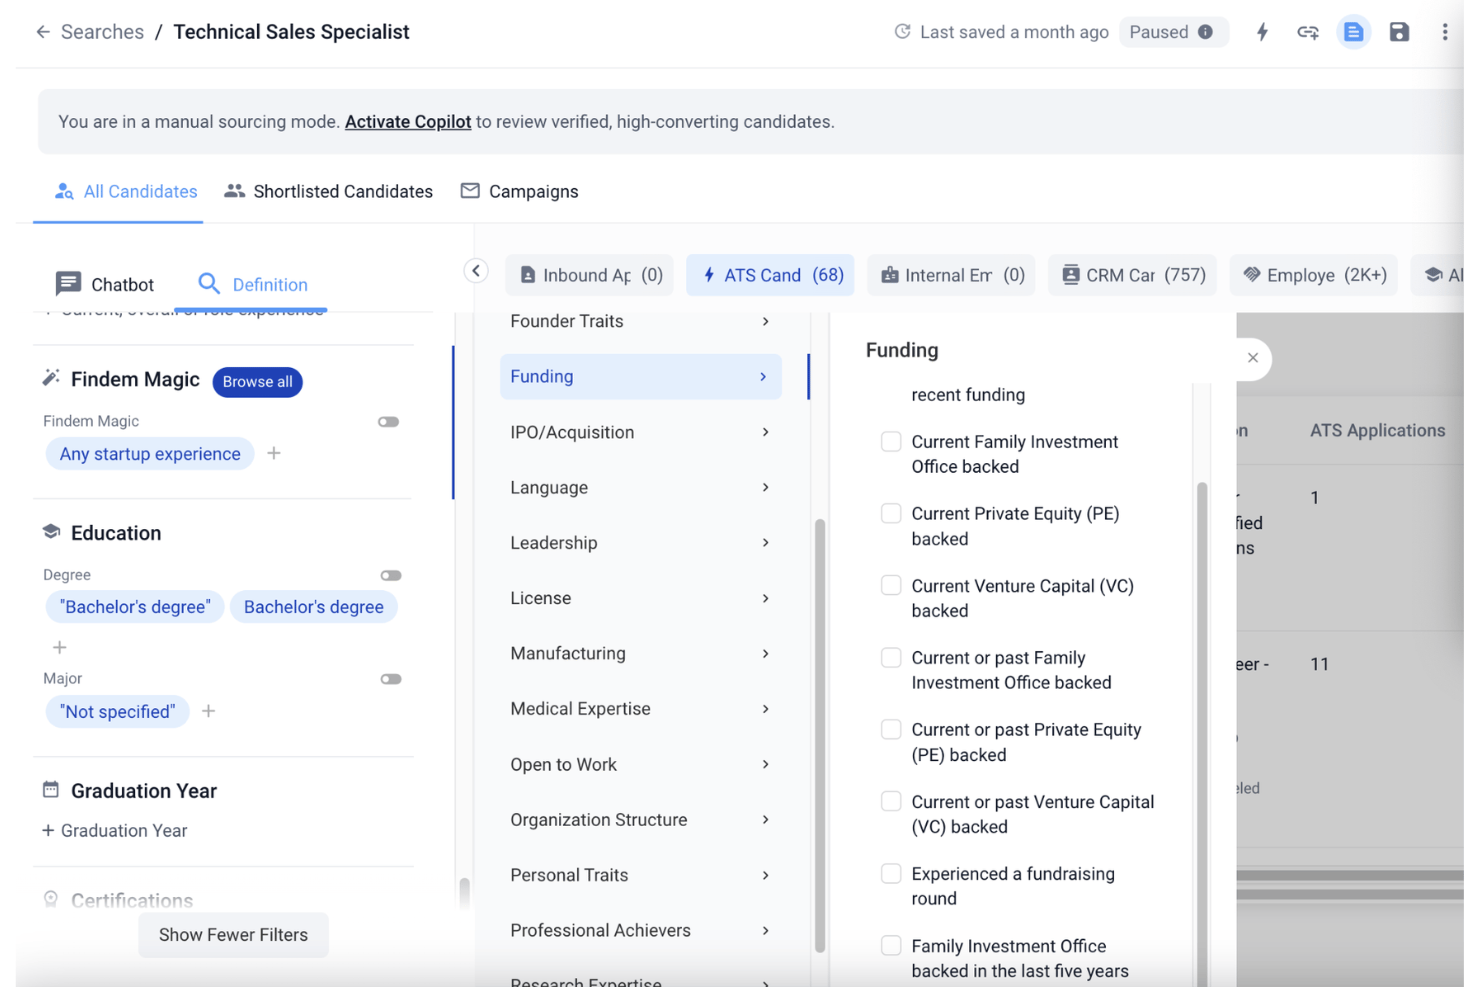
Task: Check Current Venture Capital (VC) backed
Action: tap(890, 586)
